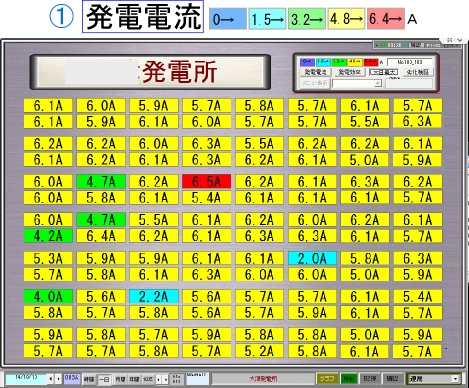Click the date field in the bottom bar

pyautogui.click(x=26, y=379)
